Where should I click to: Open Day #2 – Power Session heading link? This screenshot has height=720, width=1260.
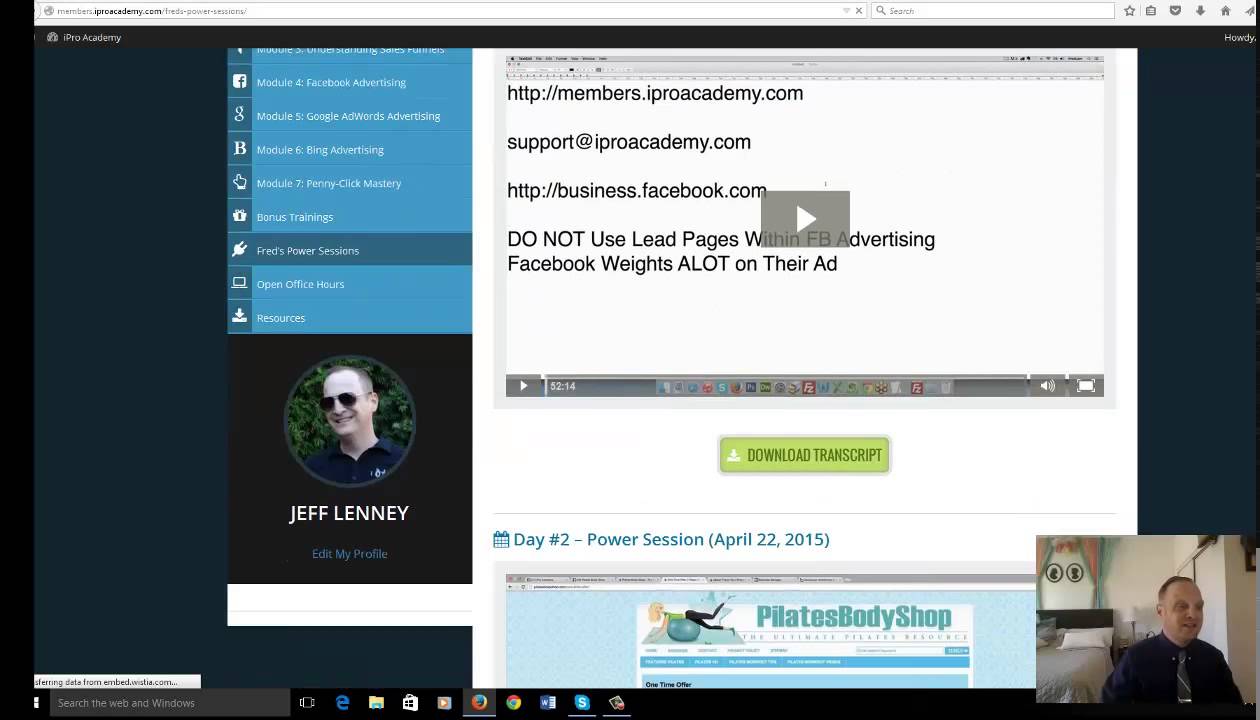[671, 539]
